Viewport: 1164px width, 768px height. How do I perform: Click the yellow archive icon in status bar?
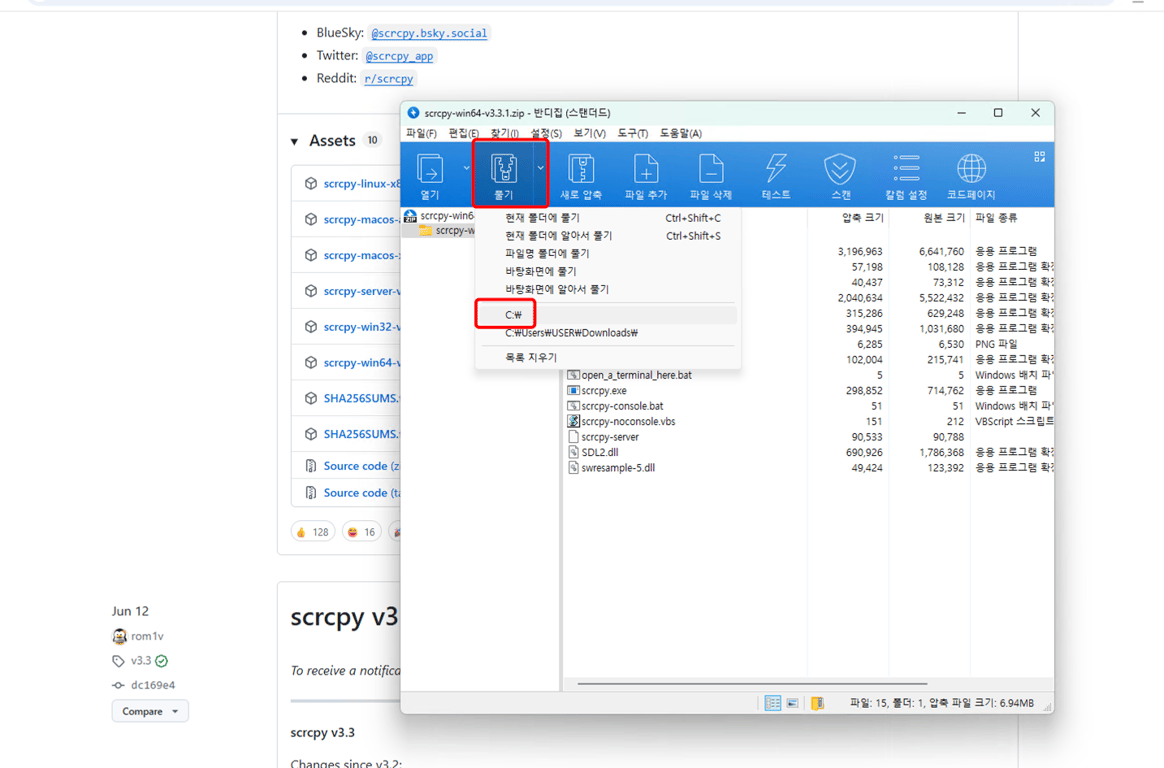817,703
